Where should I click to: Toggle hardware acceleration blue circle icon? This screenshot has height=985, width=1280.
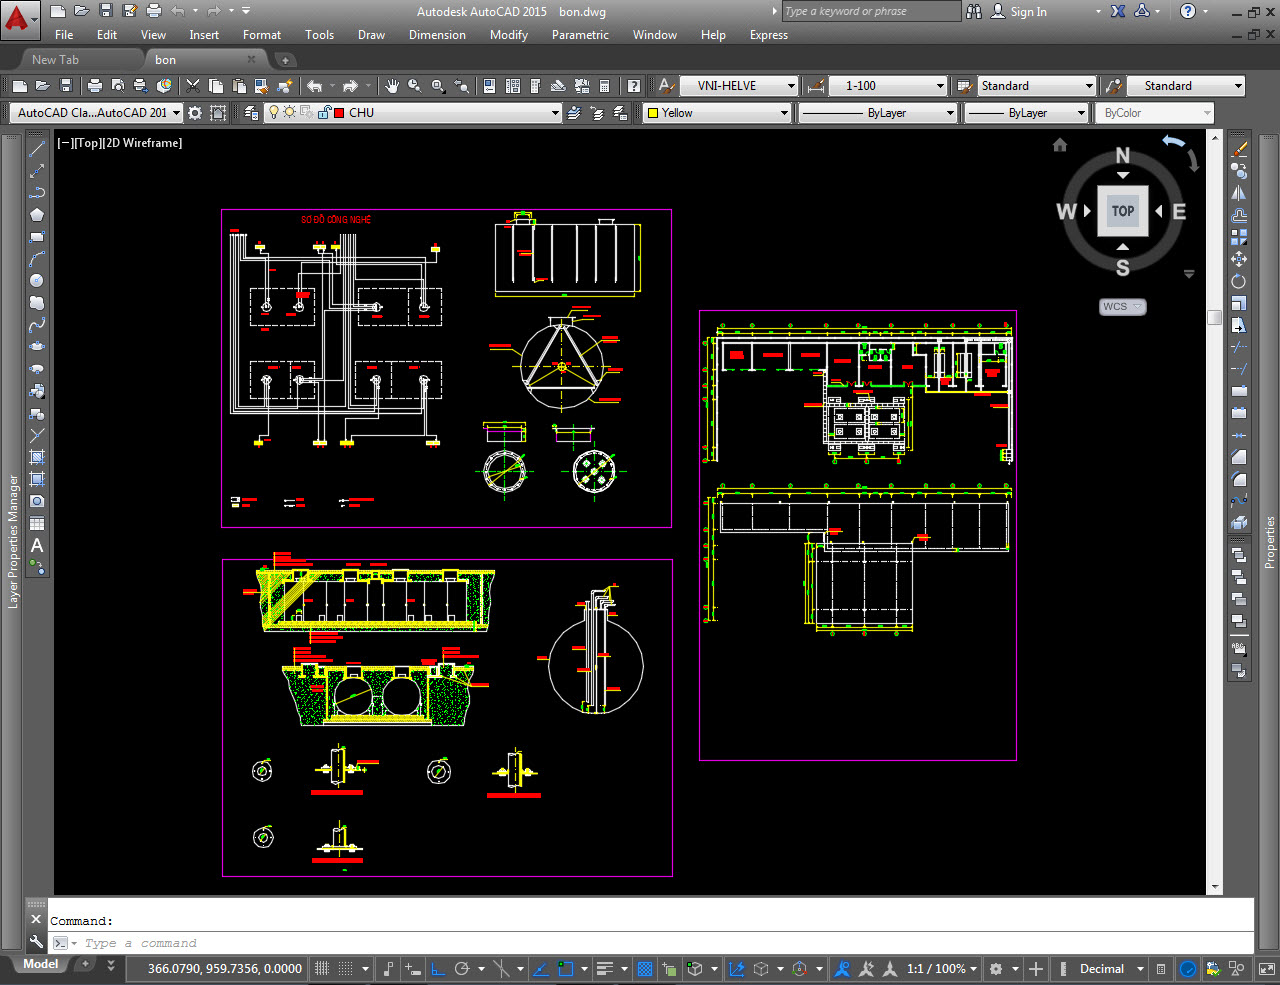pos(1188,968)
